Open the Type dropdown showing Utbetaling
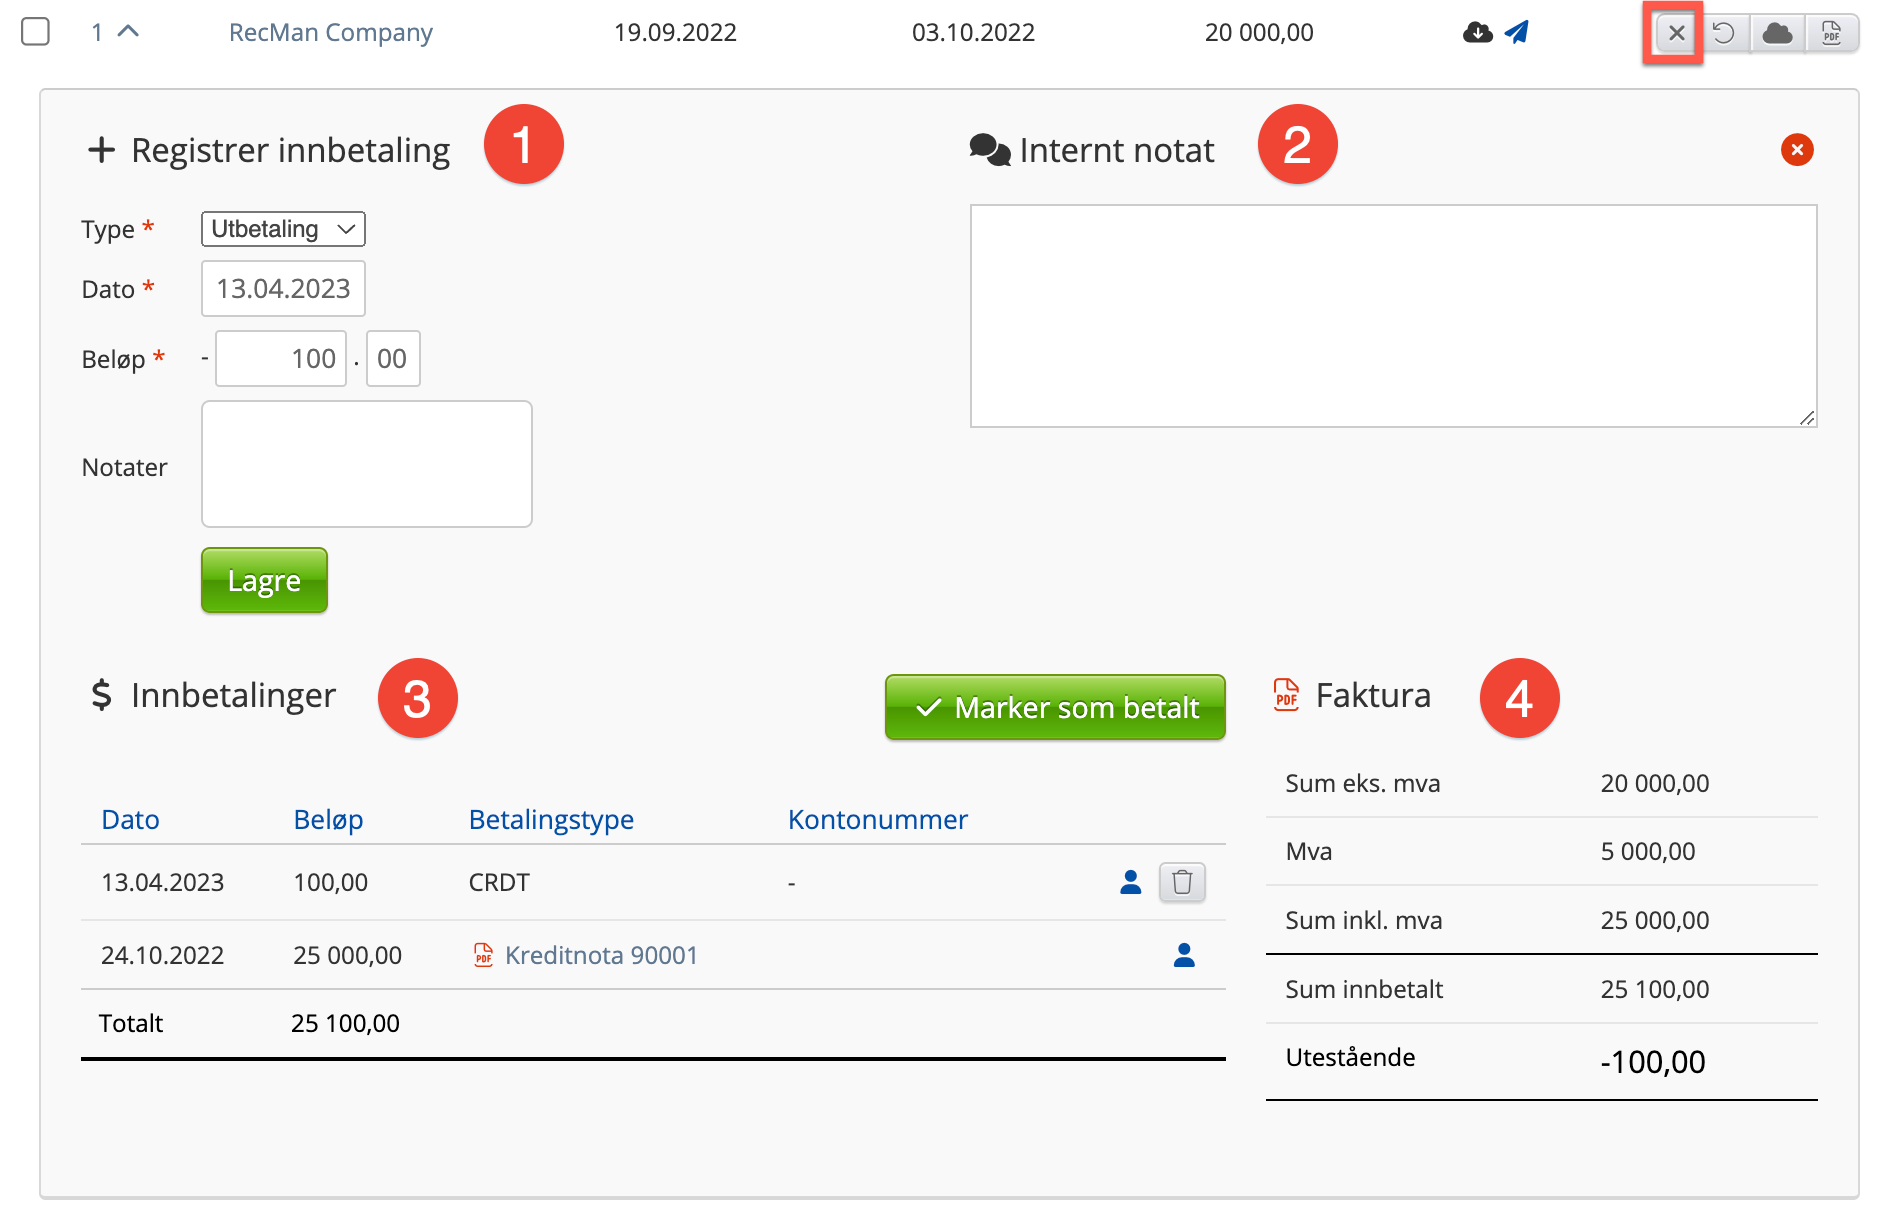This screenshot has height=1212, width=1896. 283,229
